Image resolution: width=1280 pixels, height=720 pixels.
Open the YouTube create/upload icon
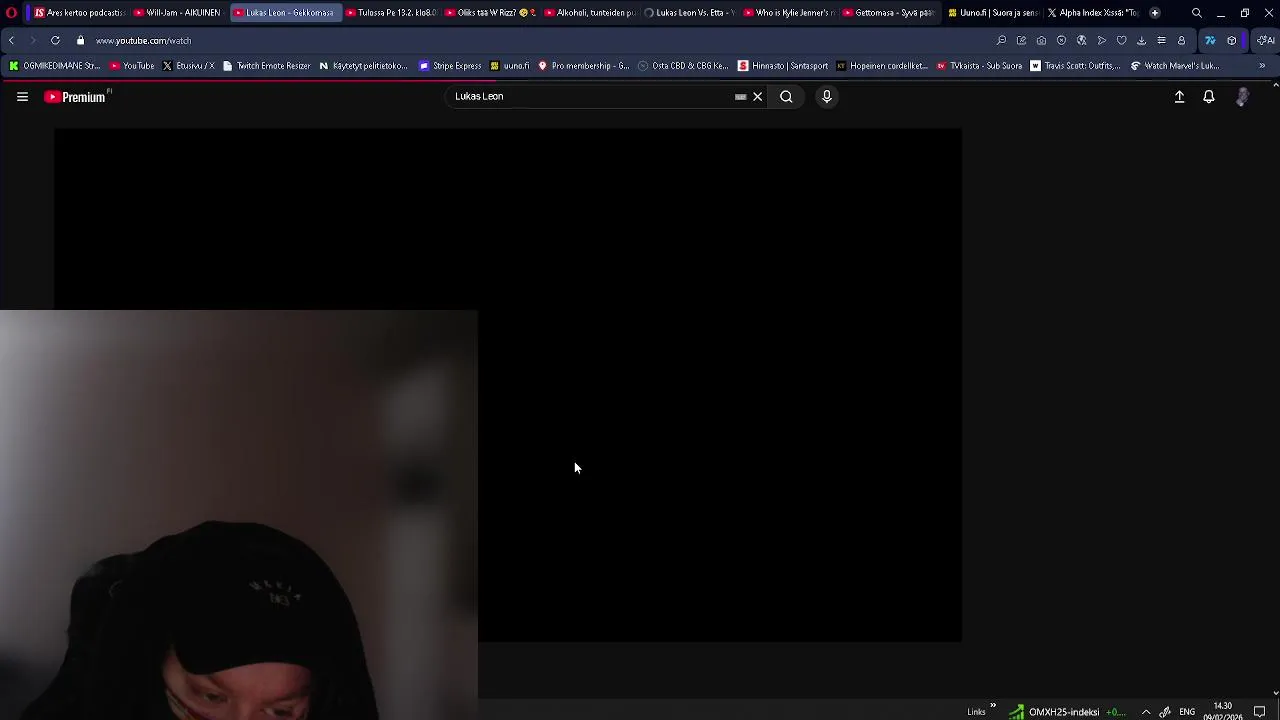(x=1179, y=97)
